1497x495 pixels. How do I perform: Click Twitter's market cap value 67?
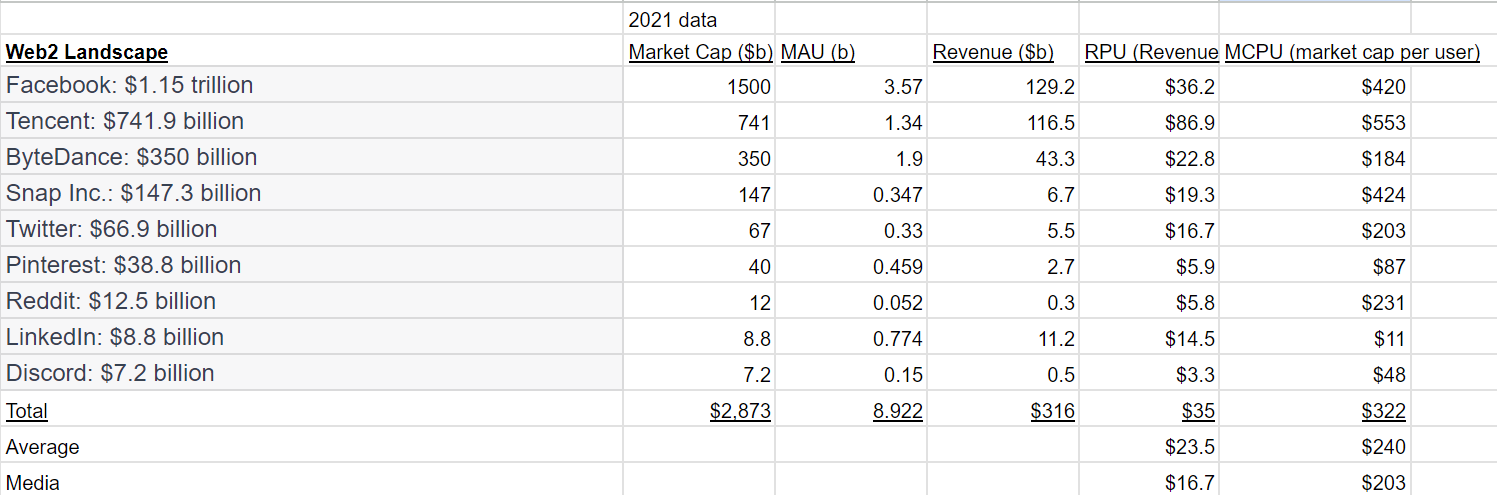pos(760,231)
